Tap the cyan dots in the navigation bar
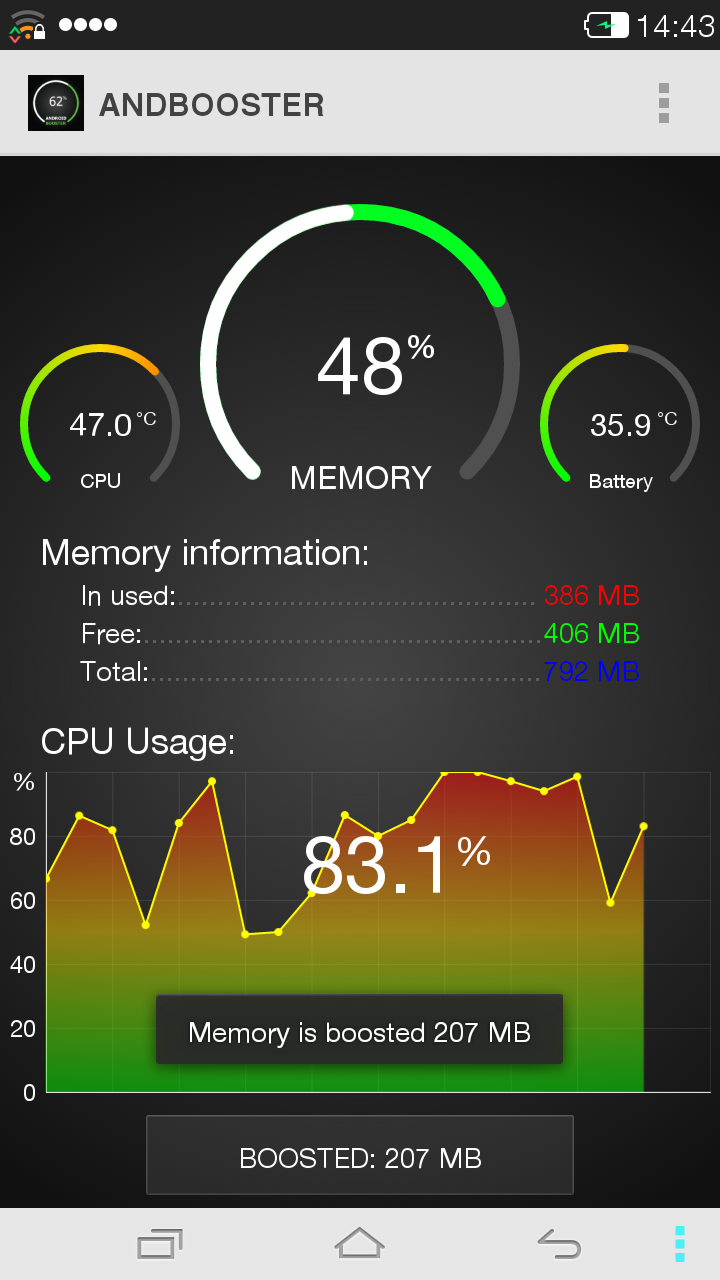720x1280 pixels. (x=680, y=1244)
